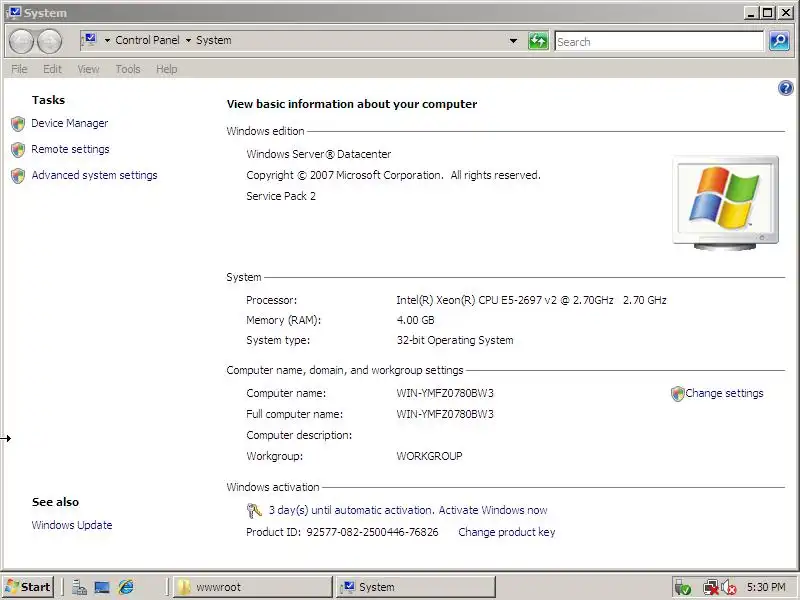
Task: Activate Windows now link
Action: 493,510
